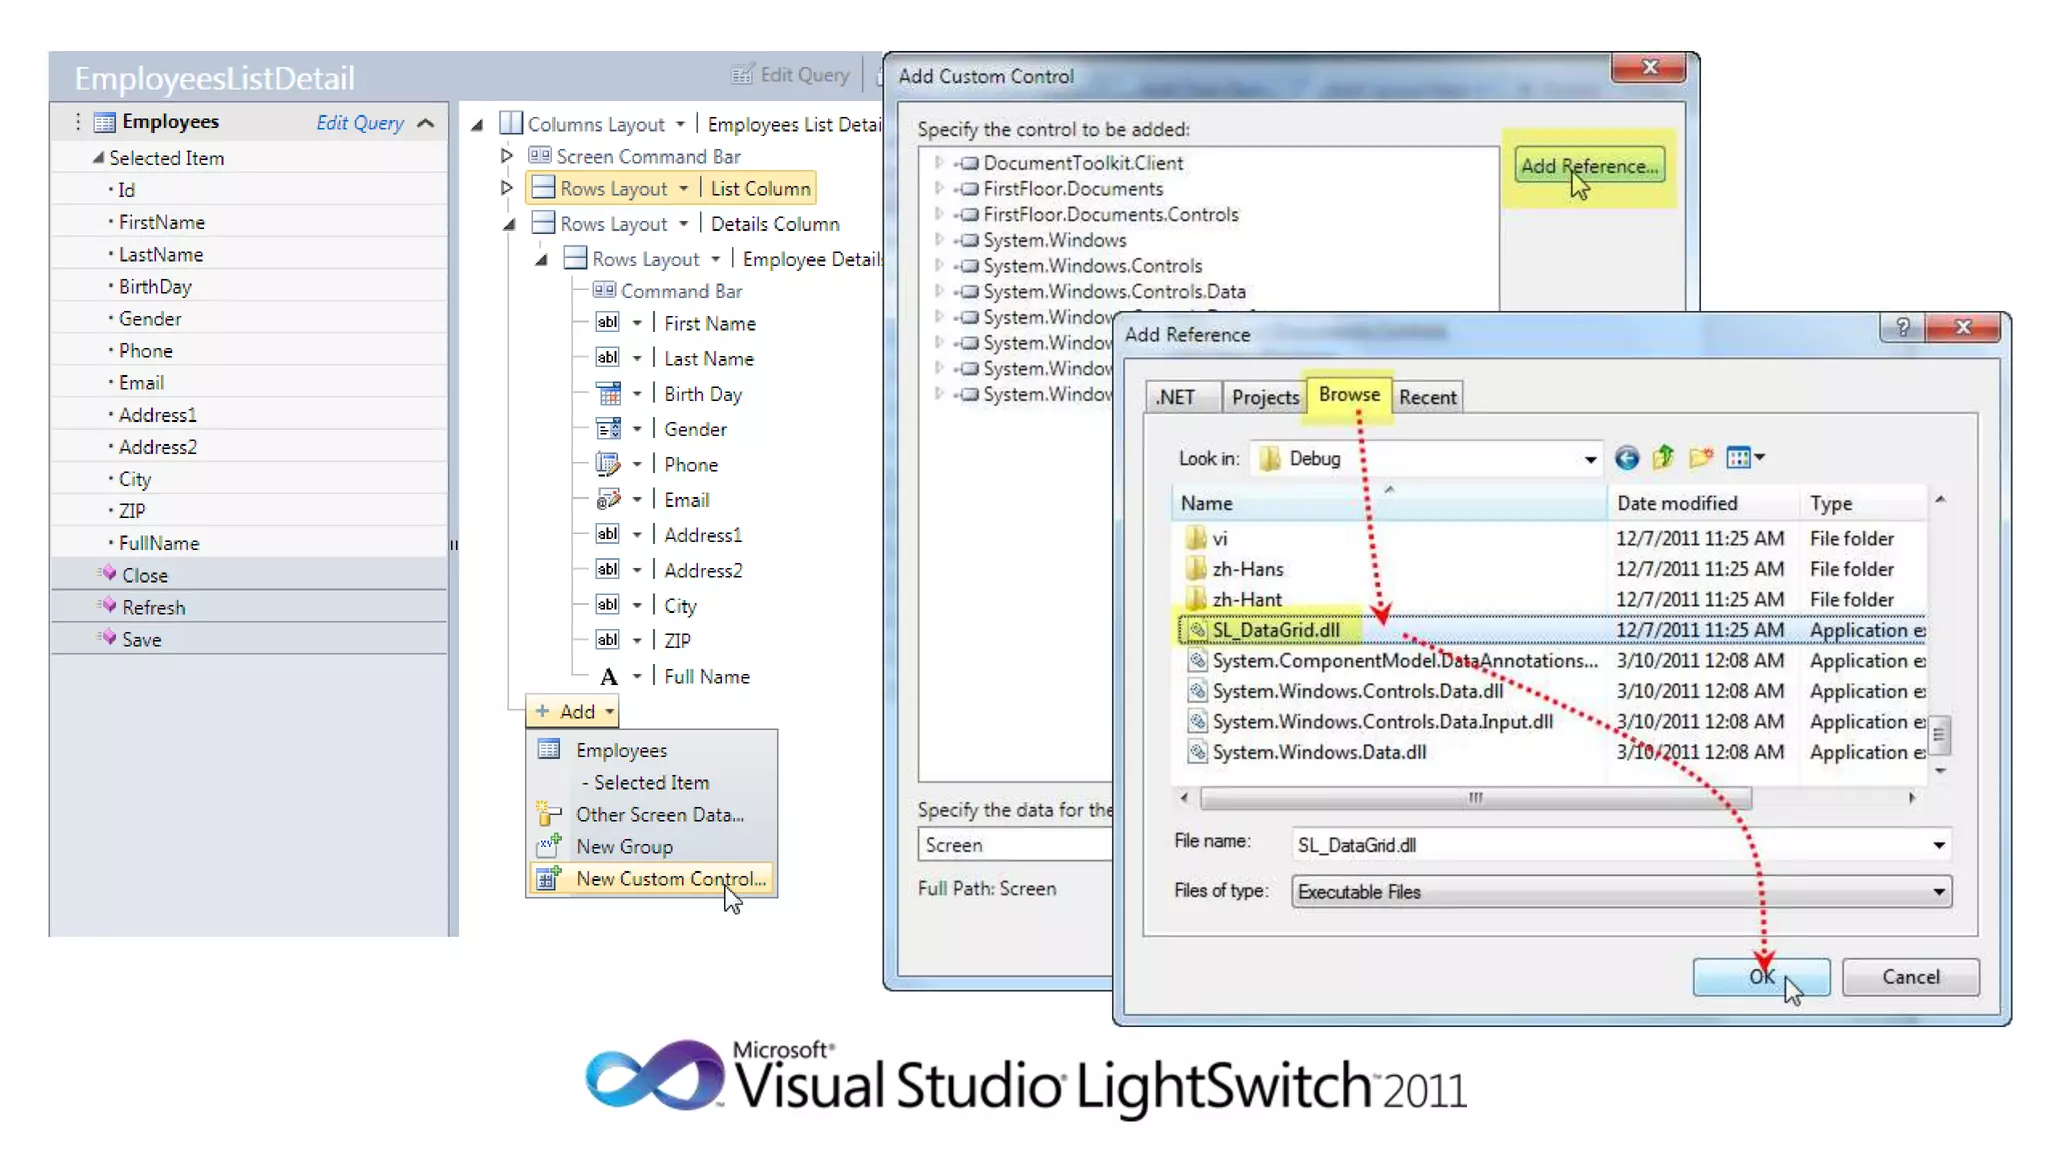Click the Add Reference button
Viewport: 2048px width, 1155px height.
click(x=1589, y=166)
